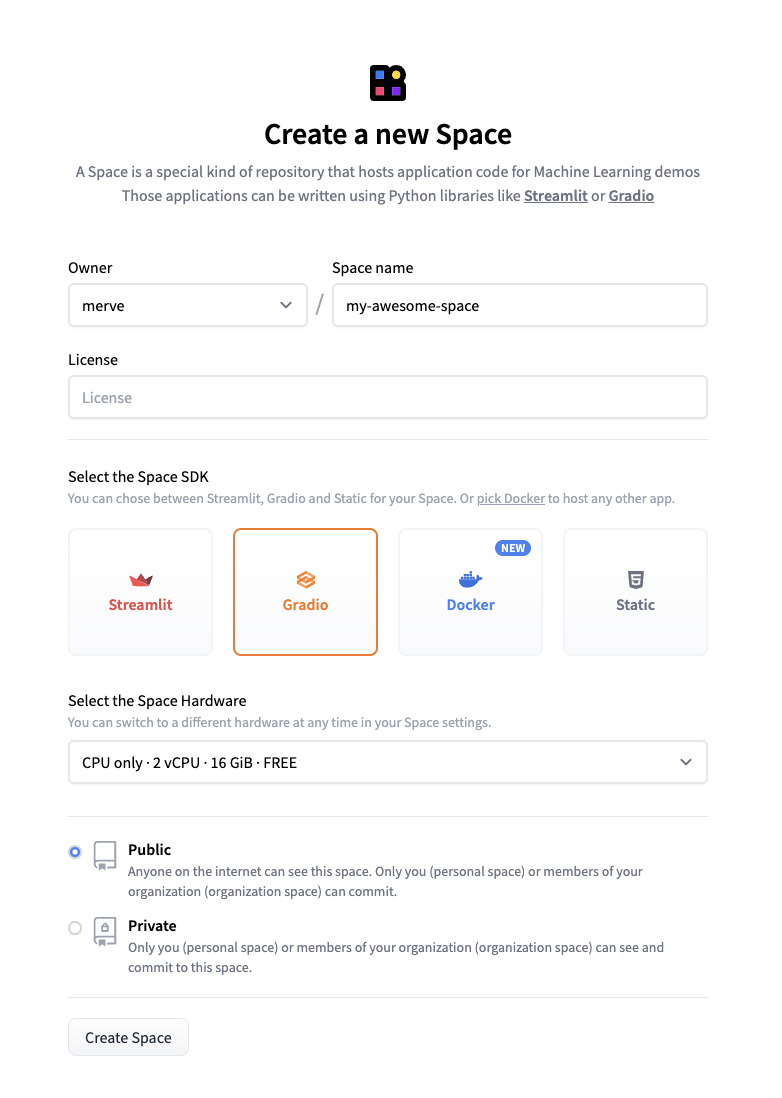This screenshot has width=782, height=1098.
Task: Choose the Gradio SDK icon
Action: point(305,580)
